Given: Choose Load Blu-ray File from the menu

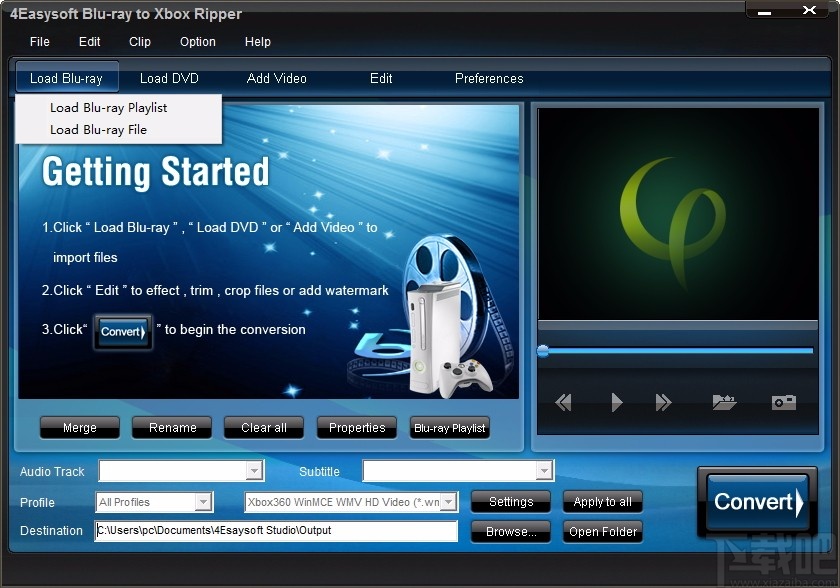Looking at the screenshot, I should point(97,129).
